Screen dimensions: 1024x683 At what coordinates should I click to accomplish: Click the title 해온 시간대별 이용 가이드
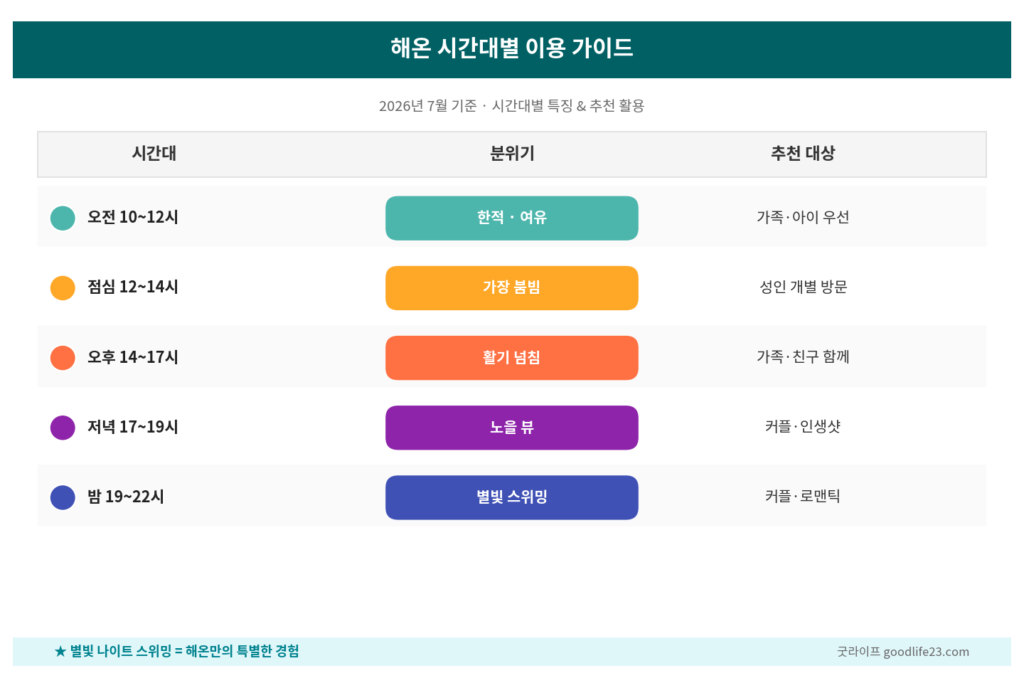pyautogui.click(x=512, y=48)
